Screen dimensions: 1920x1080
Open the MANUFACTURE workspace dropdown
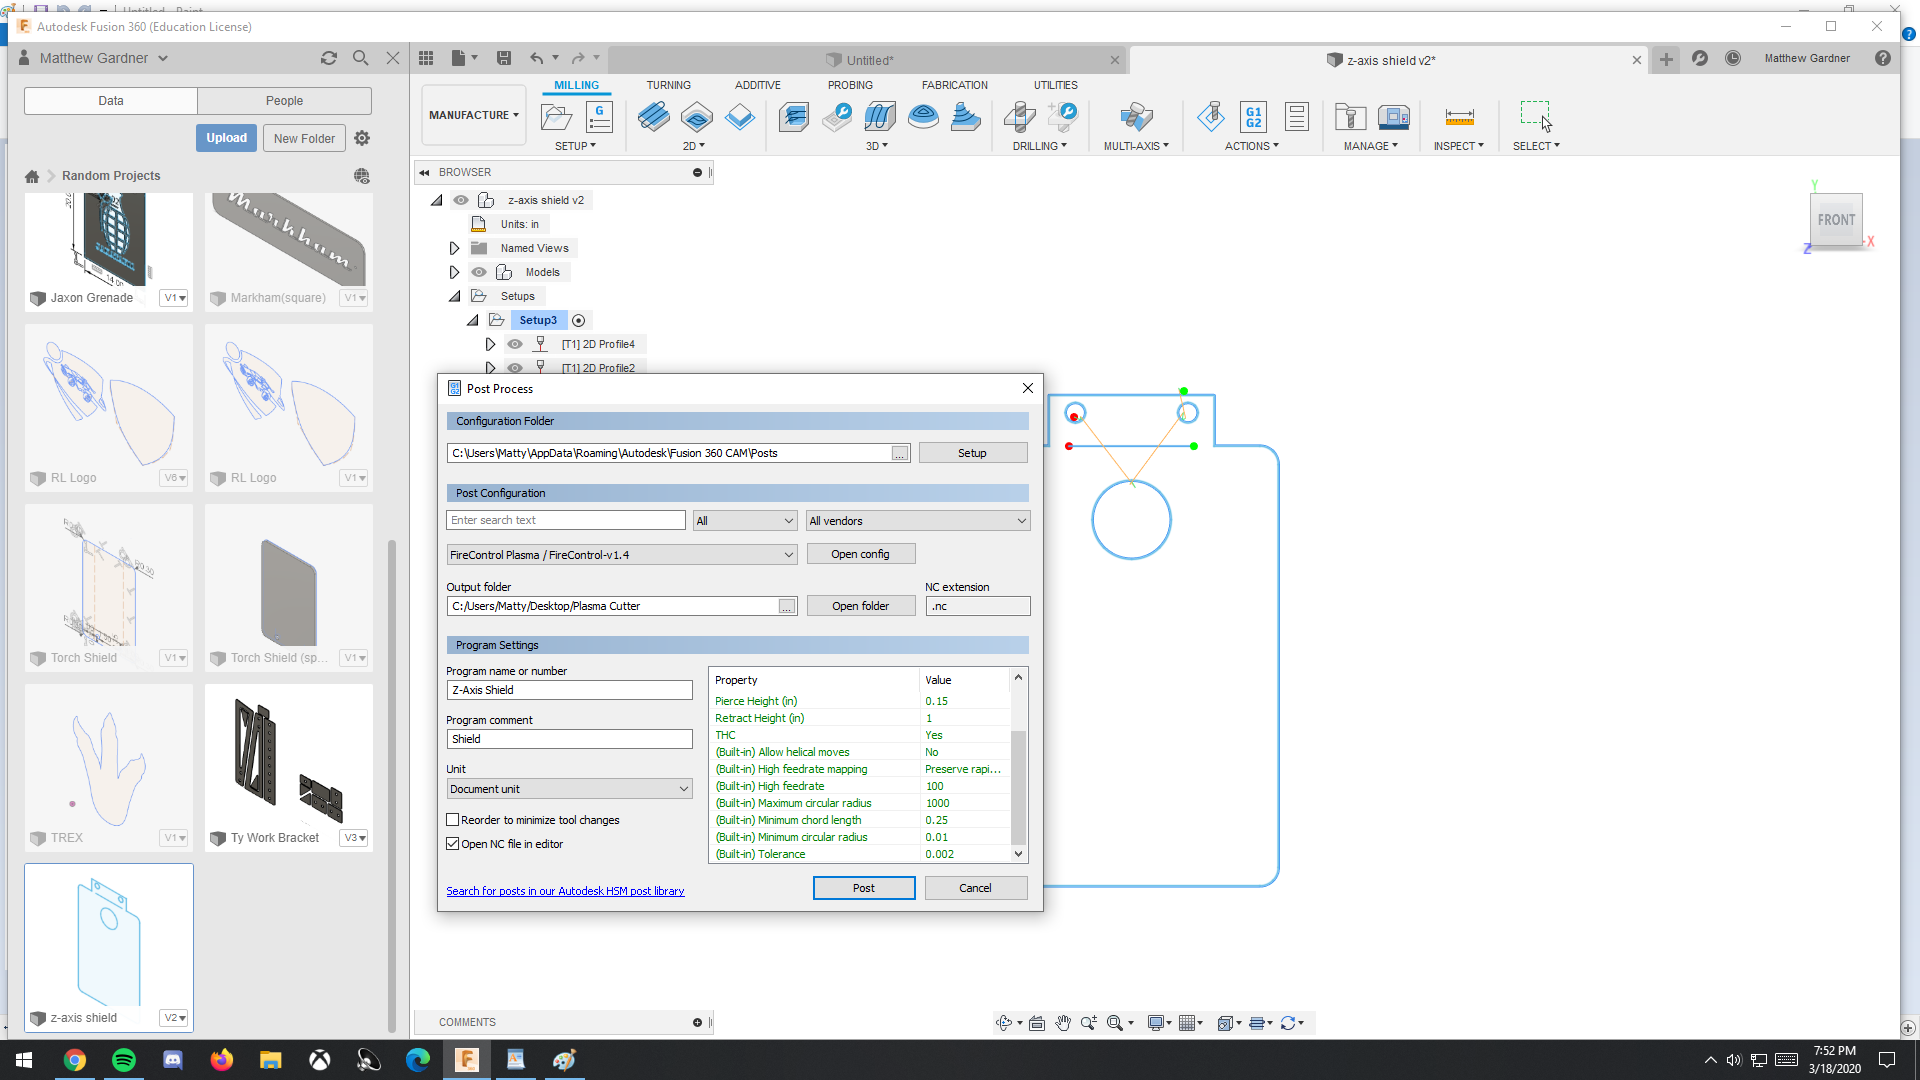point(474,115)
